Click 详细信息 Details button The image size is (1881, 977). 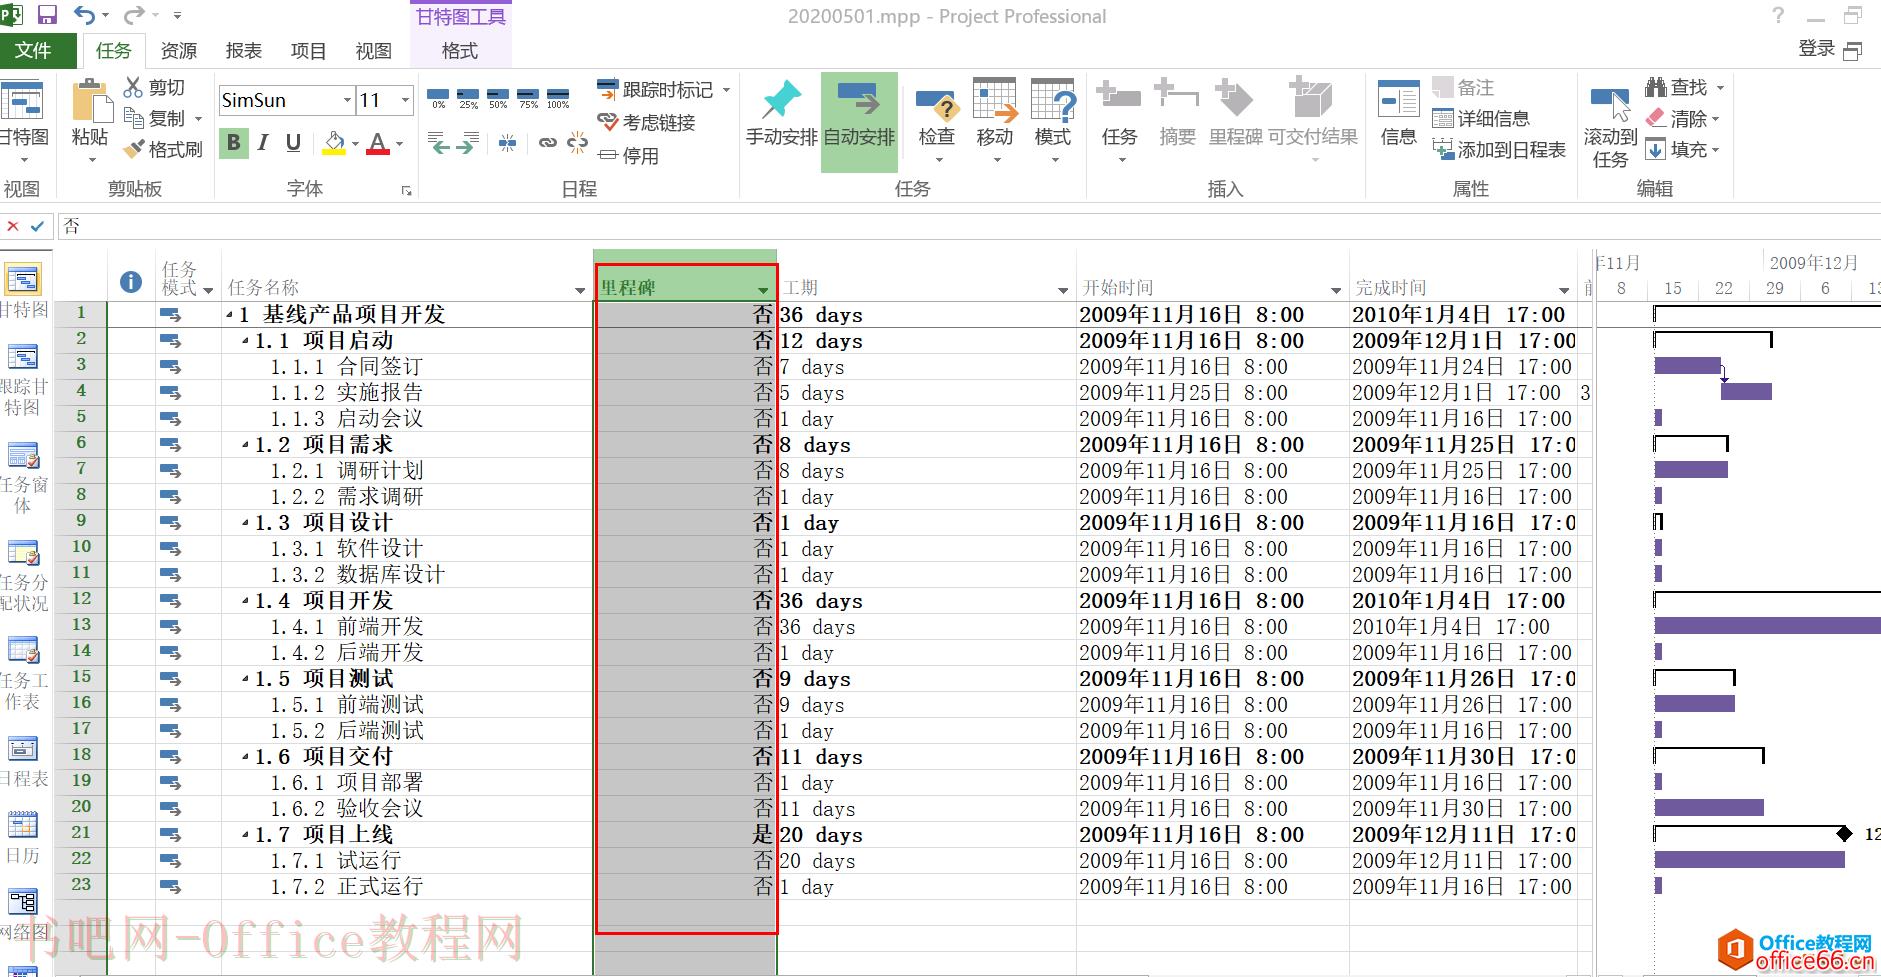[1481, 119]
